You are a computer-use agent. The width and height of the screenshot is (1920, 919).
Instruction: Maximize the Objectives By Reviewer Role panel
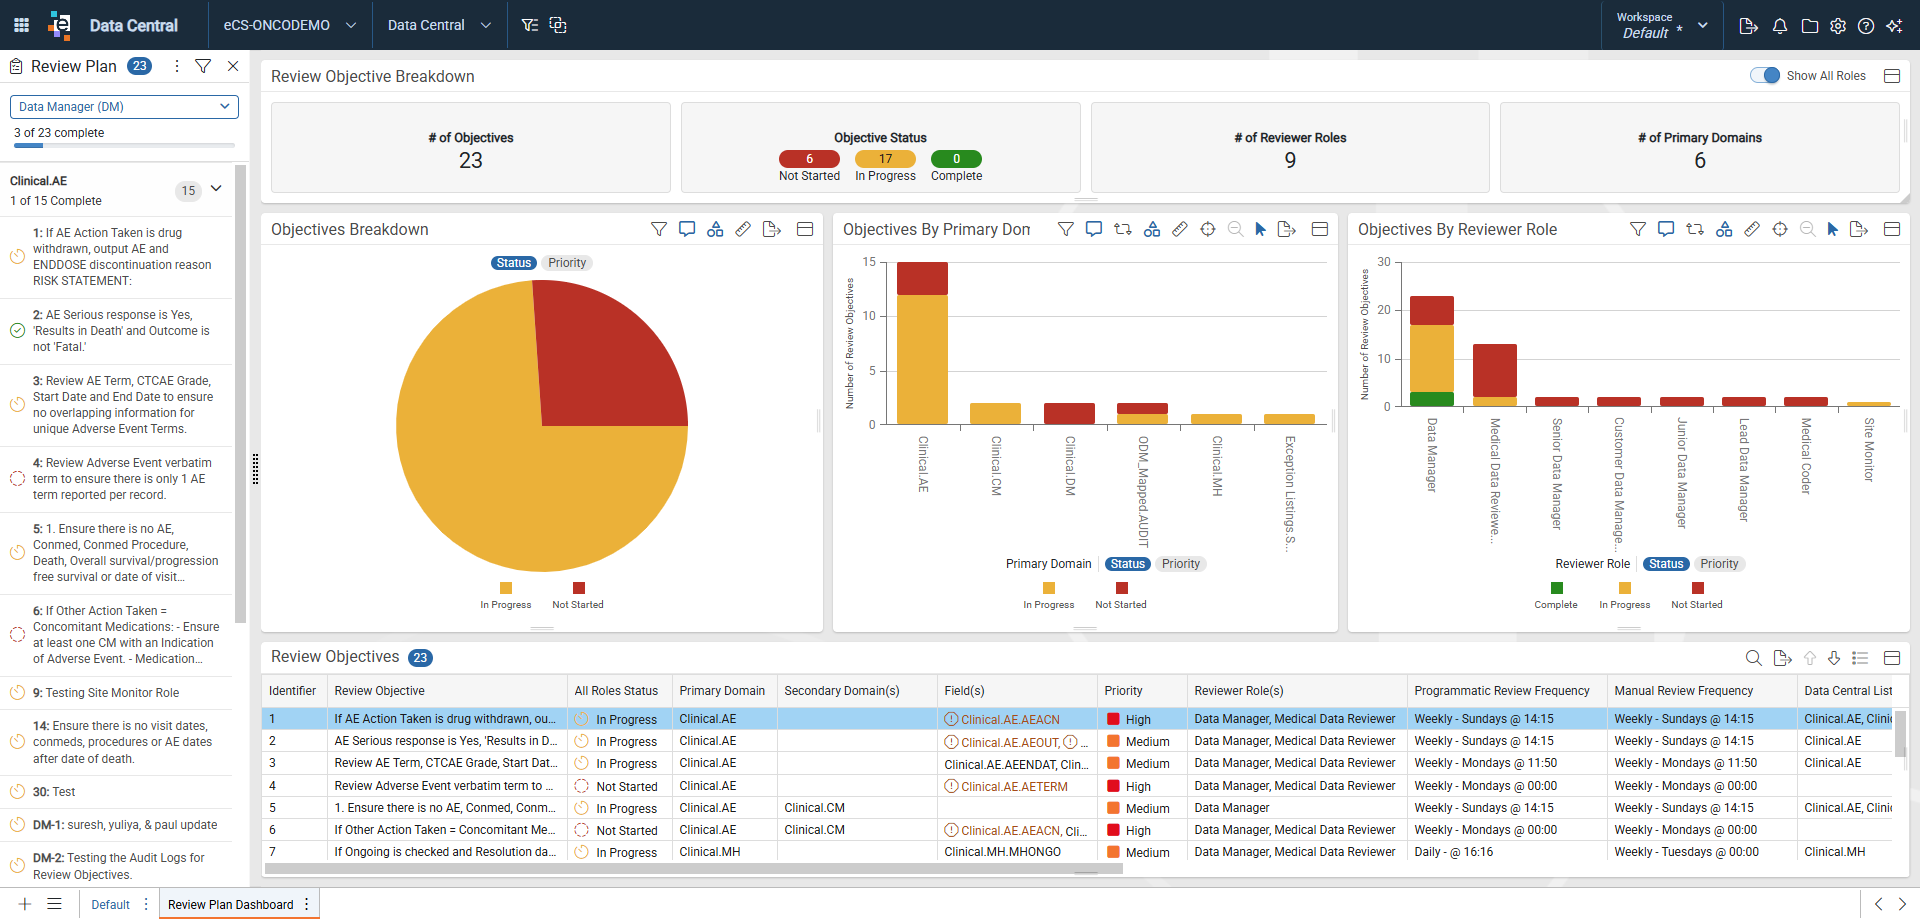point(1892,229)
